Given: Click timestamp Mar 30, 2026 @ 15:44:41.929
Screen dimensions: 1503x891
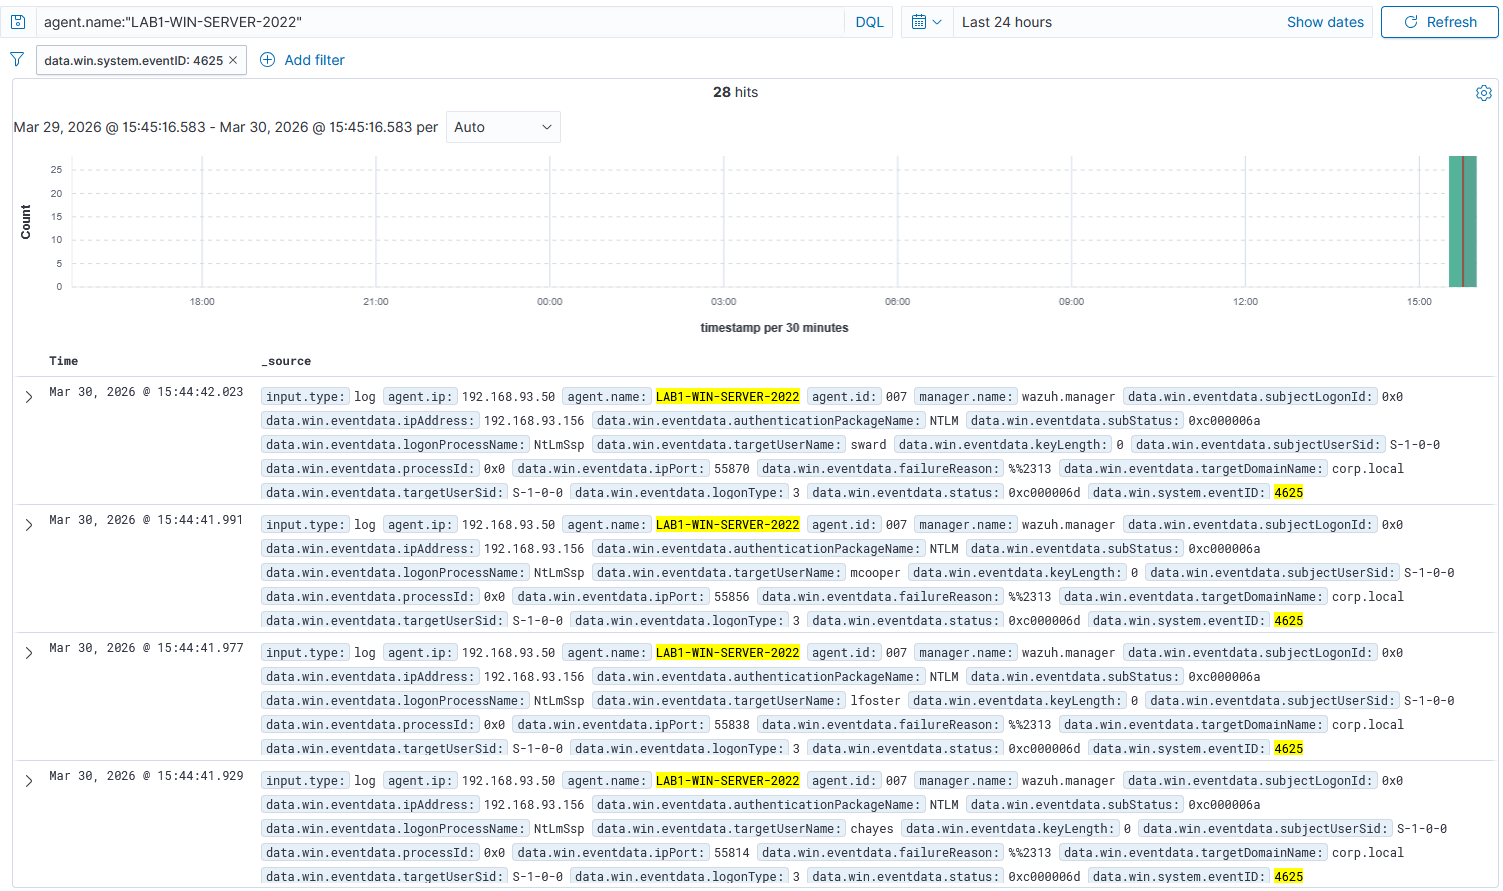Looking at the screenshot, I should (146, 776).
